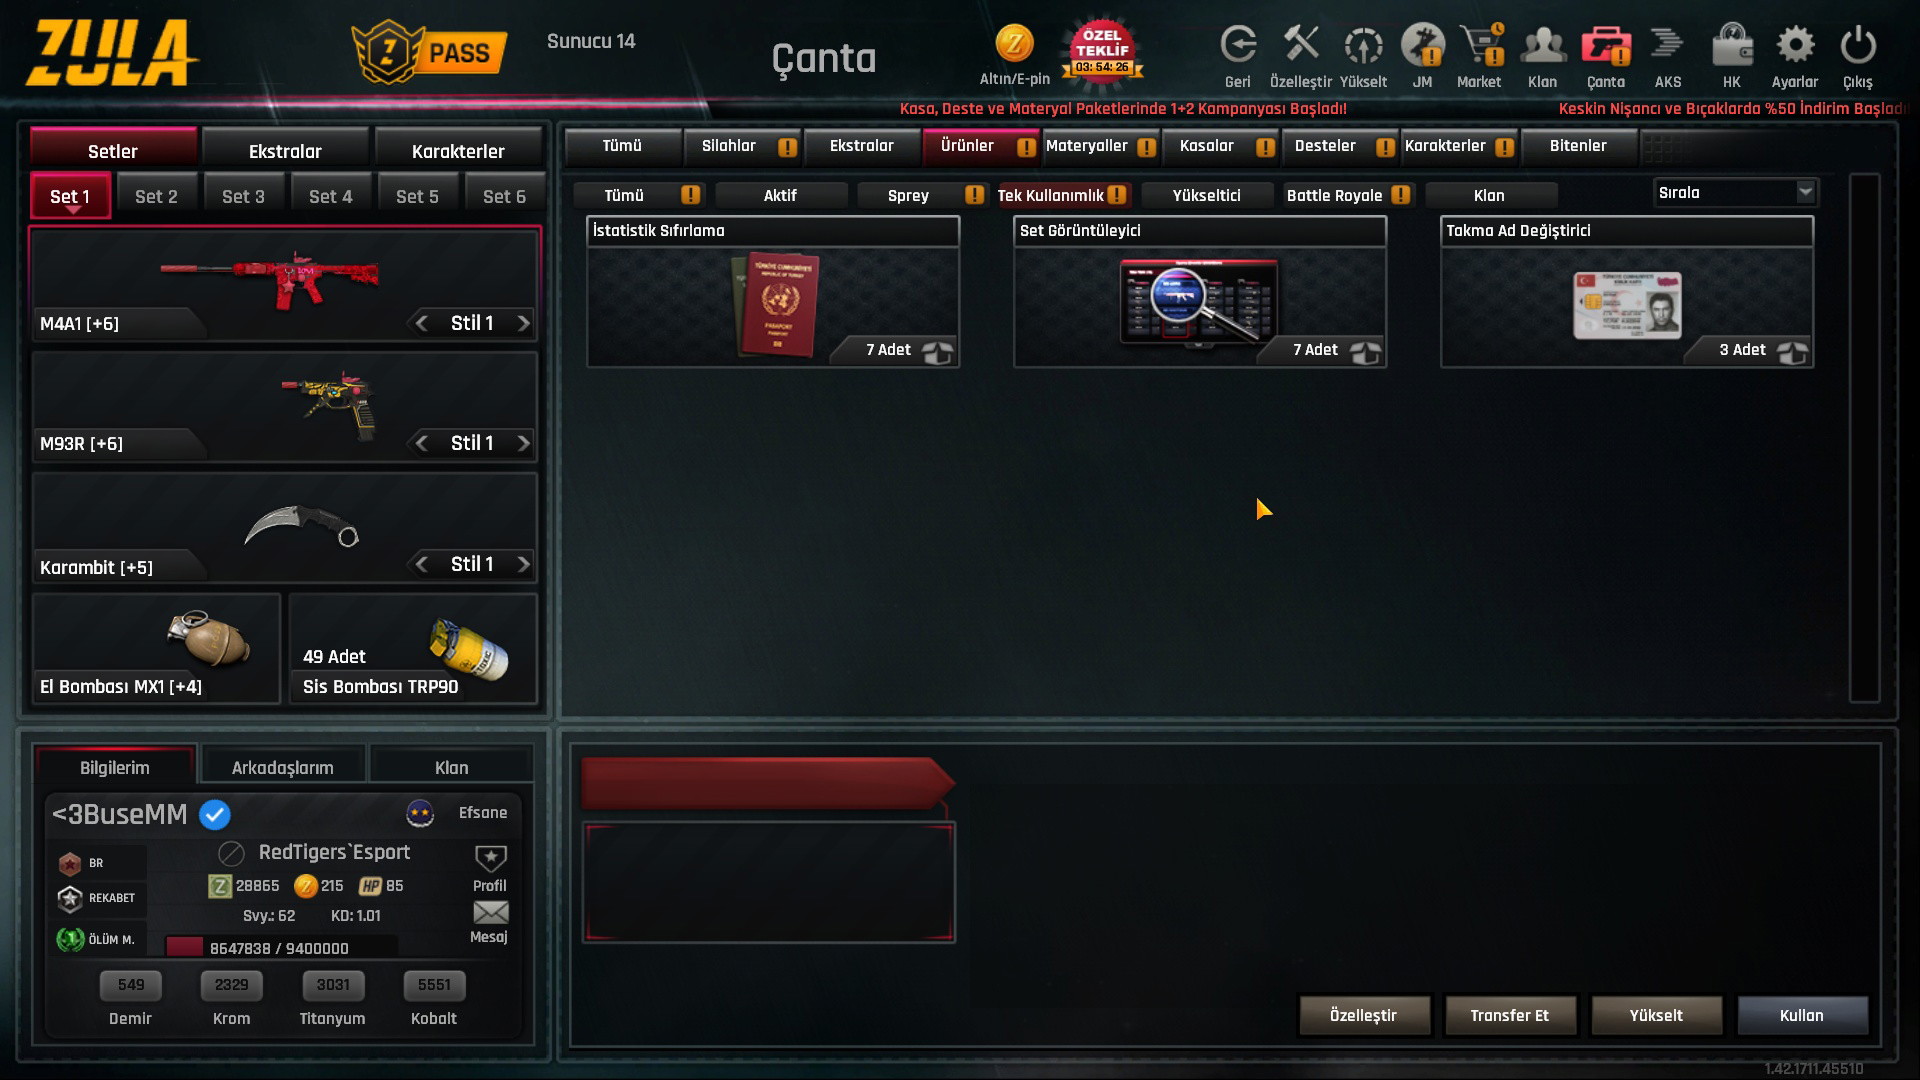The height and width of the screenshot is (1080, 1920).
Task: Advance M4A1 style with right arrow
Action: click(523, 324)
